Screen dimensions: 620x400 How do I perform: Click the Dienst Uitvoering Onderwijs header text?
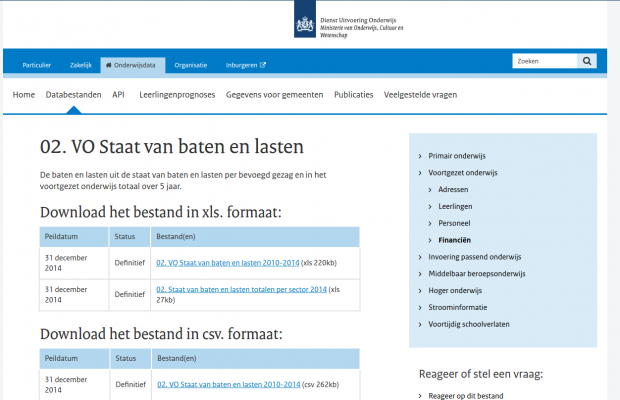pos(358,20)
